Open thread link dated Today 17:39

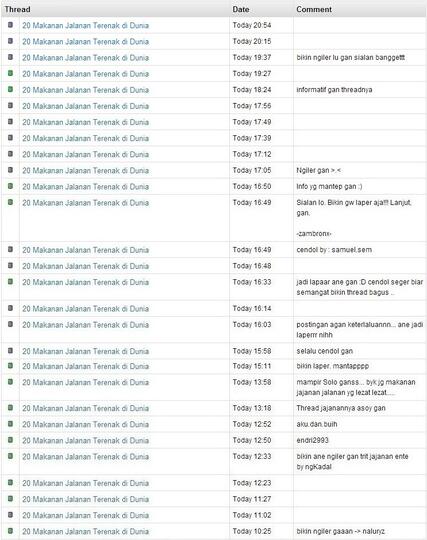point(85,138)
